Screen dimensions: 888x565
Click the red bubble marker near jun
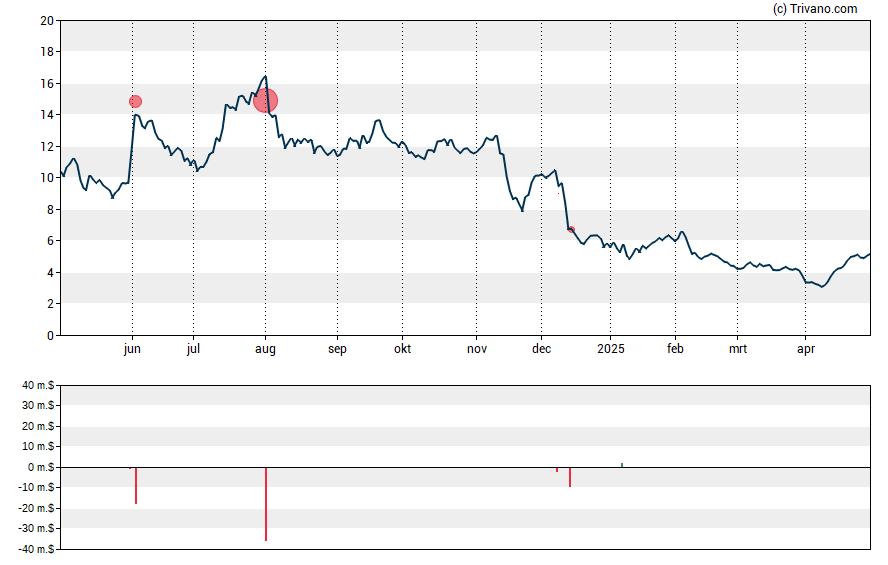point(135,101)
